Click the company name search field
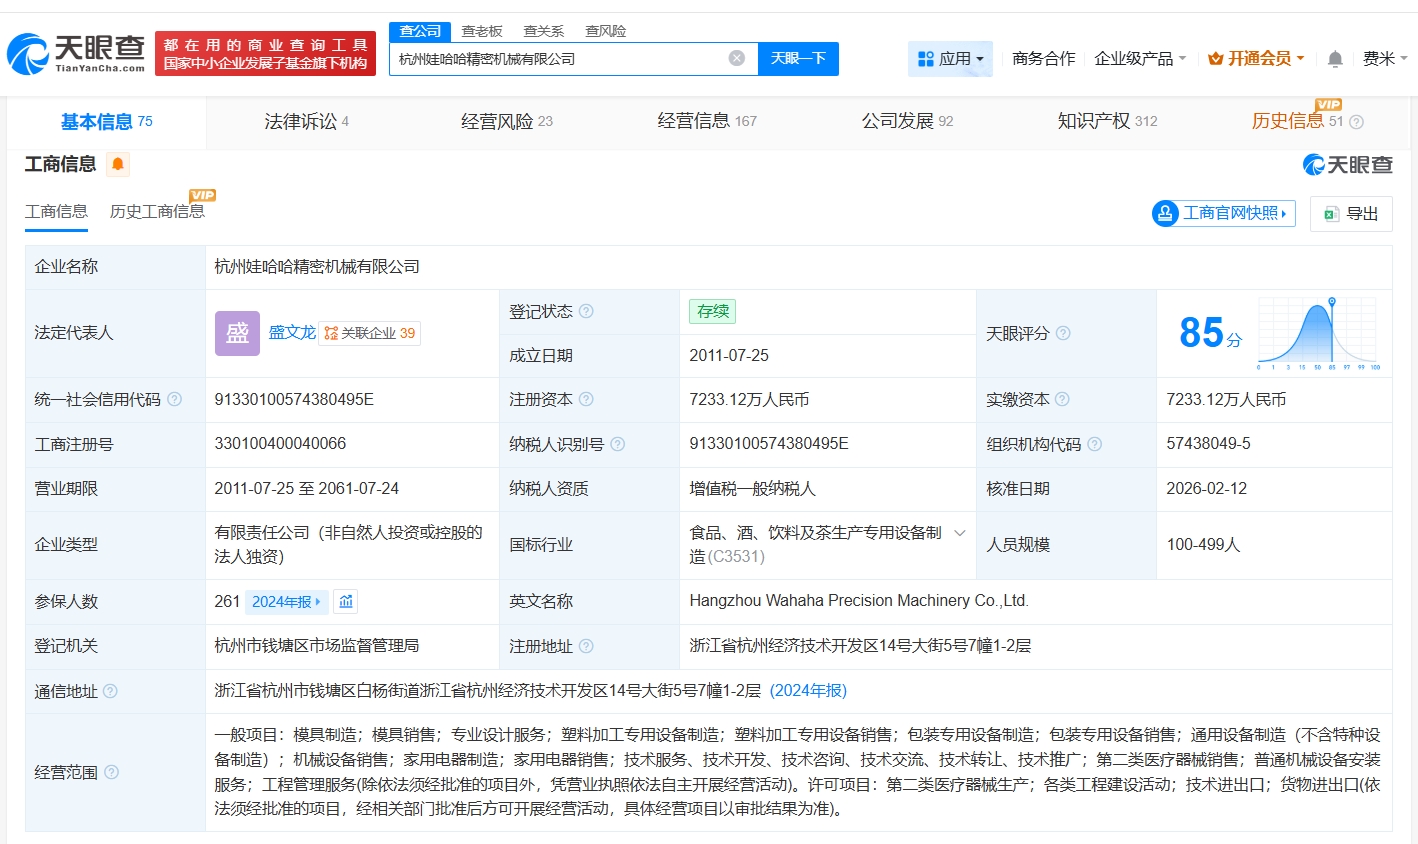Viewport: 1418px width, 844px height. pos(560,59)
